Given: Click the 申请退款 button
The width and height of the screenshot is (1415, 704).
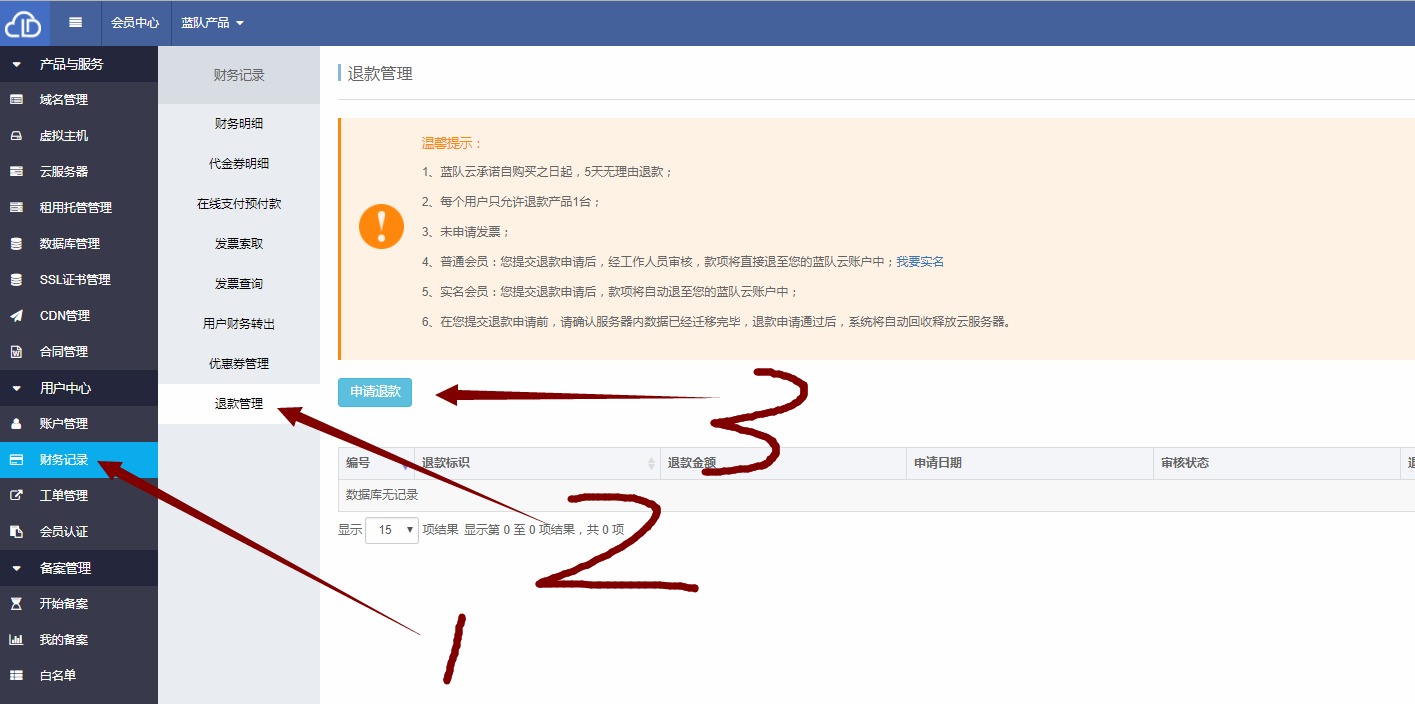Looking at the screenshot, I should tap(374, 393).
